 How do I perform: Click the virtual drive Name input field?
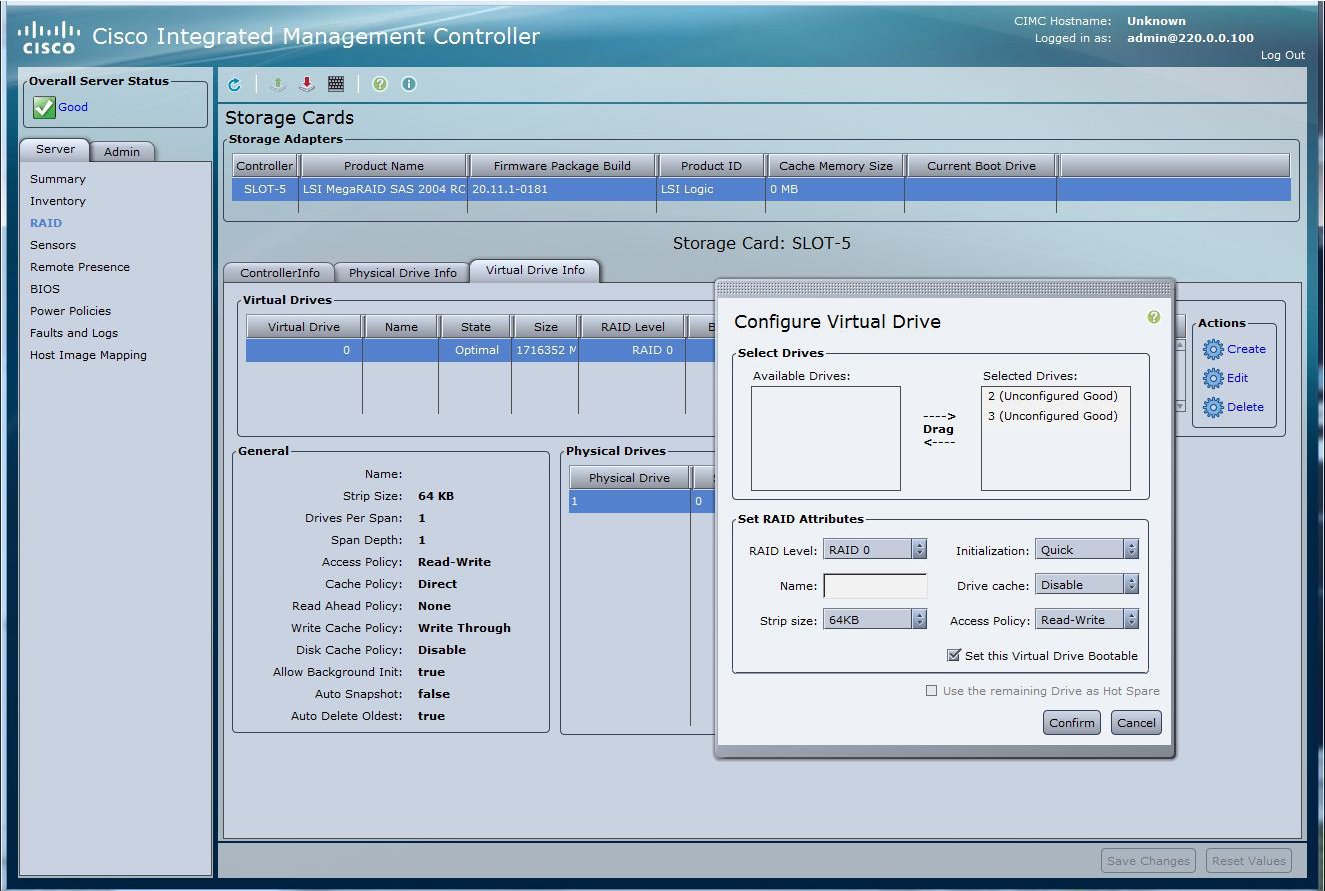click(875, 586)
